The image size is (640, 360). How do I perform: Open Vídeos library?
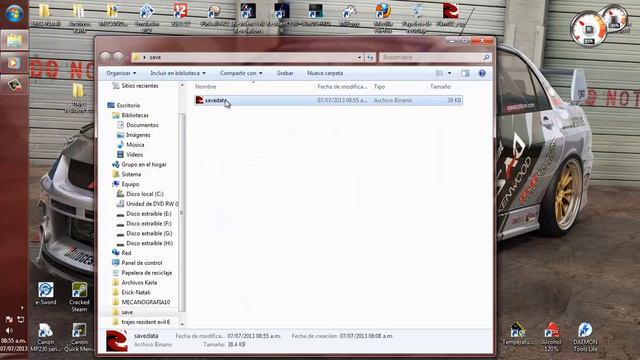[x=130, y=154]
